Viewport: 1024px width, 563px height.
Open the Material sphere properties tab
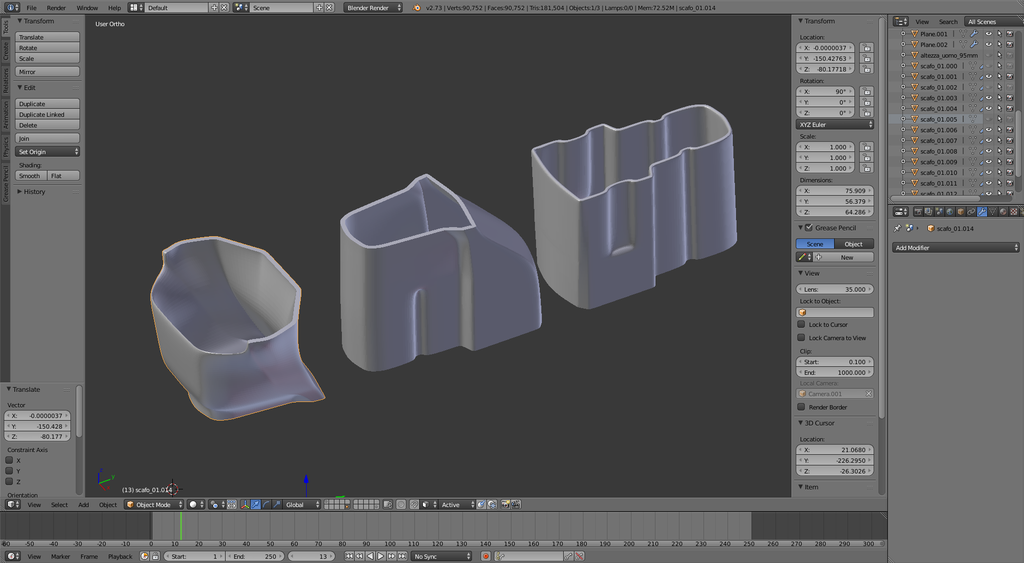pyautogui.click(x=1002, y=212)
